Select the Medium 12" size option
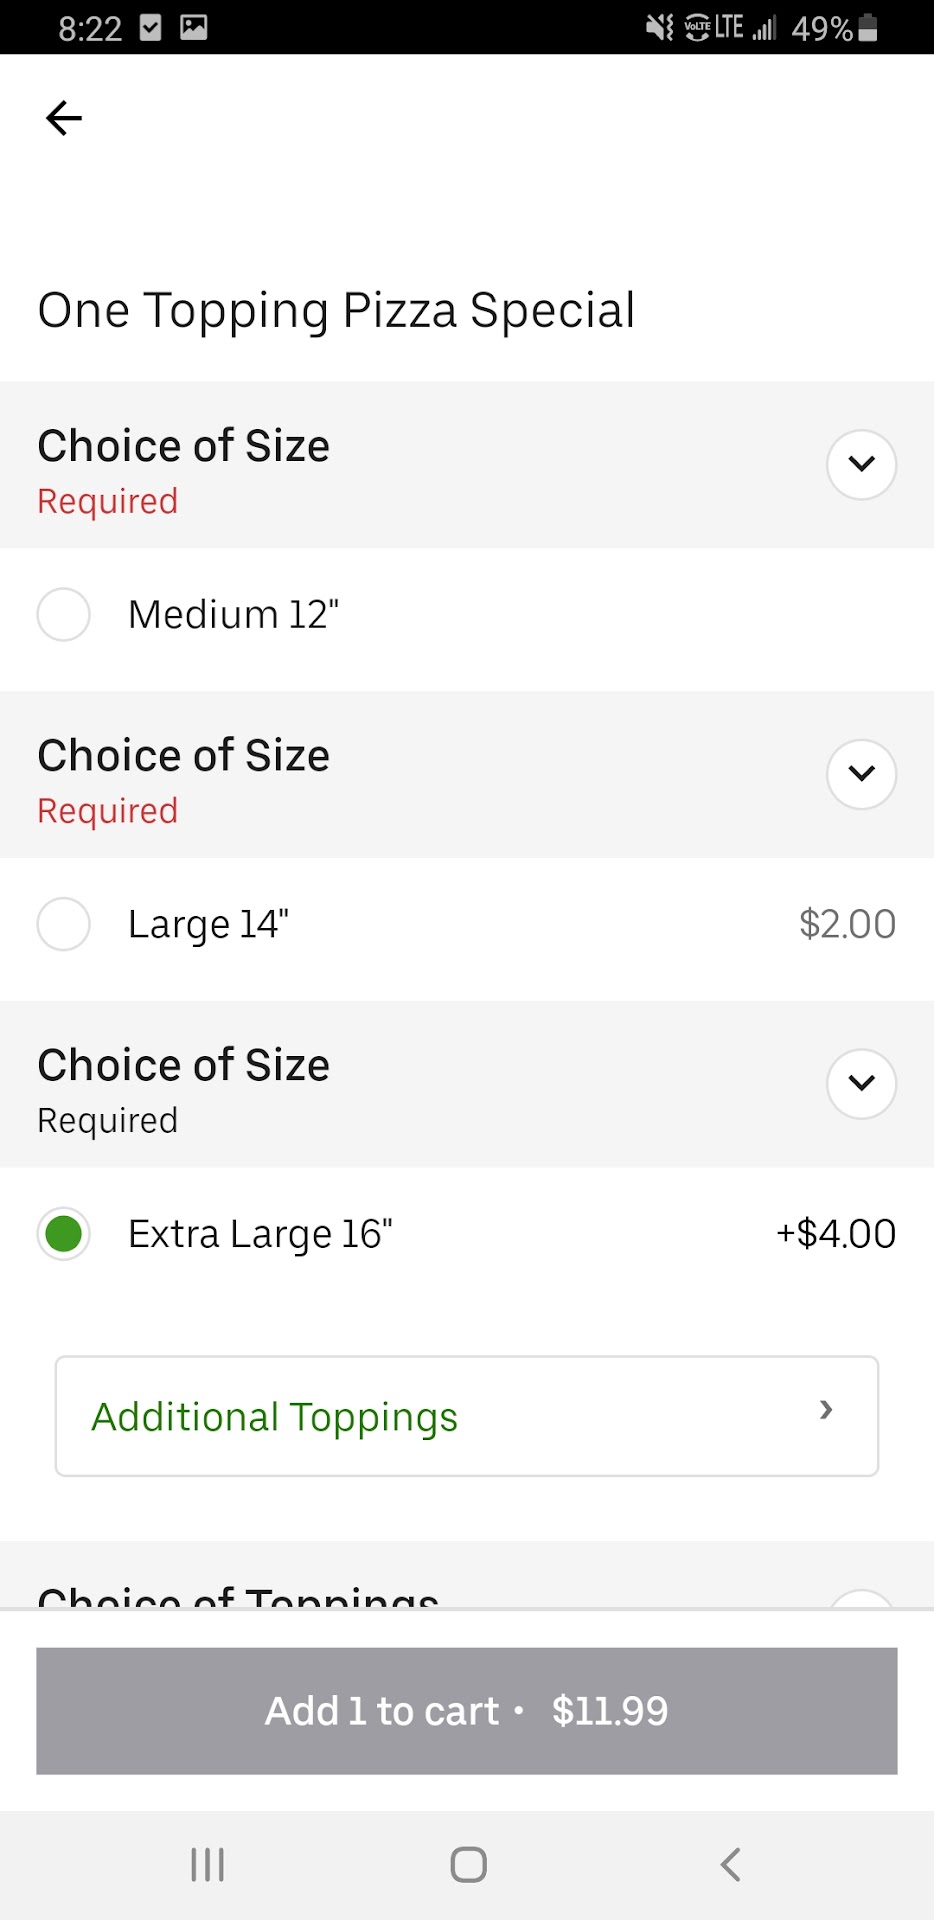The height and width of the screenshot is (1920, 934). [64, 614]
